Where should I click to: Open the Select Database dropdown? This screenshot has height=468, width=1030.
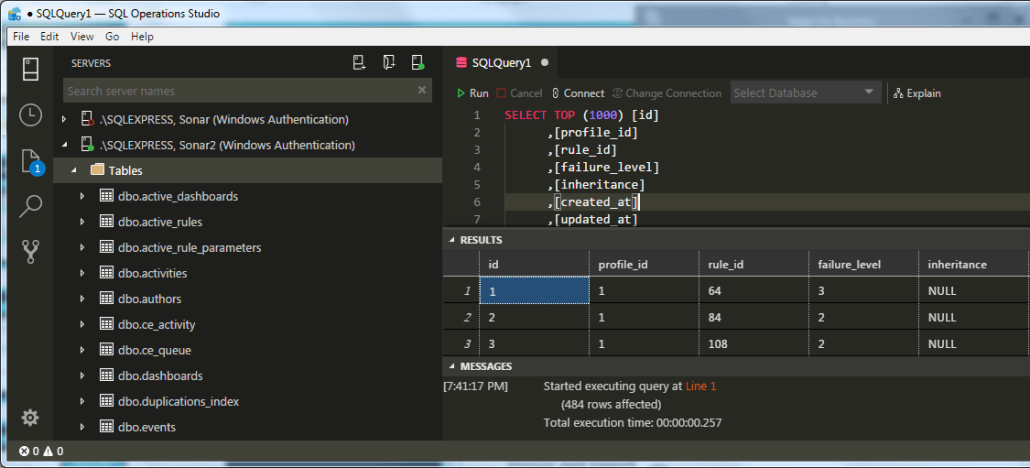pos(804,93)
